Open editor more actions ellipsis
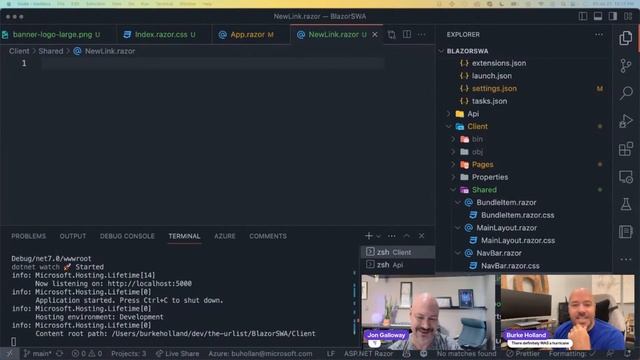The image size is (640, 360). click(x=422, y=35)
